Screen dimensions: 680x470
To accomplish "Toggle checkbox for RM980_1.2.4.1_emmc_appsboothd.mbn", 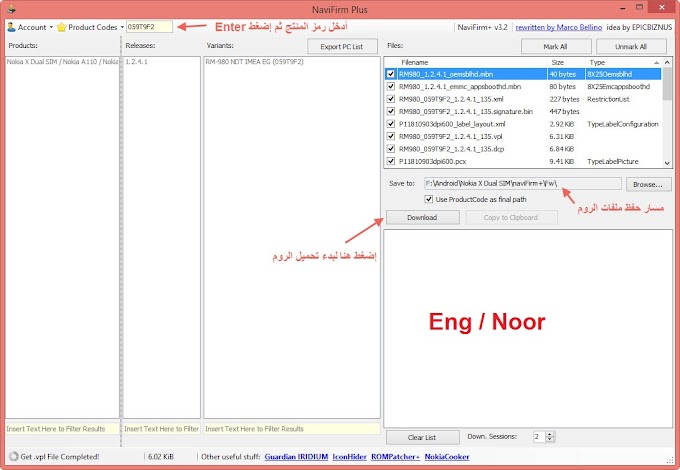I will [391, 87].
